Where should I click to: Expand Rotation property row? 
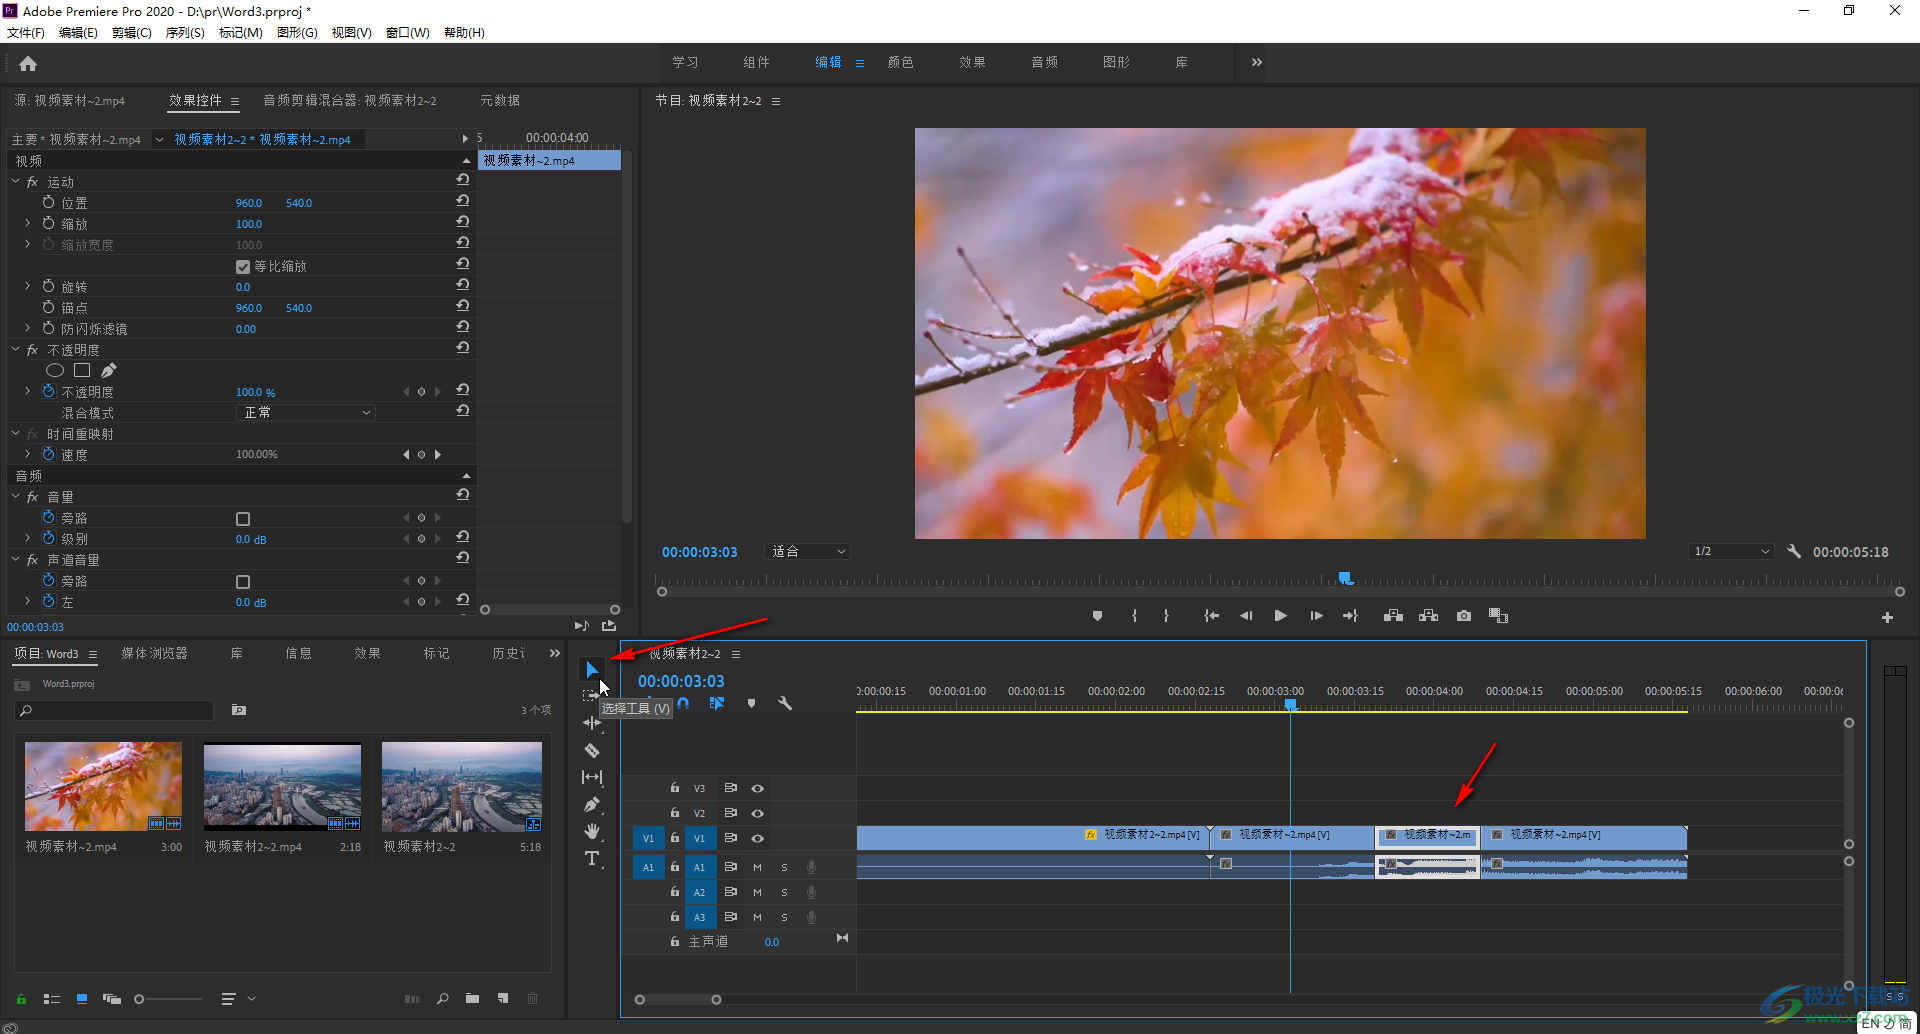tap(28, 287)
